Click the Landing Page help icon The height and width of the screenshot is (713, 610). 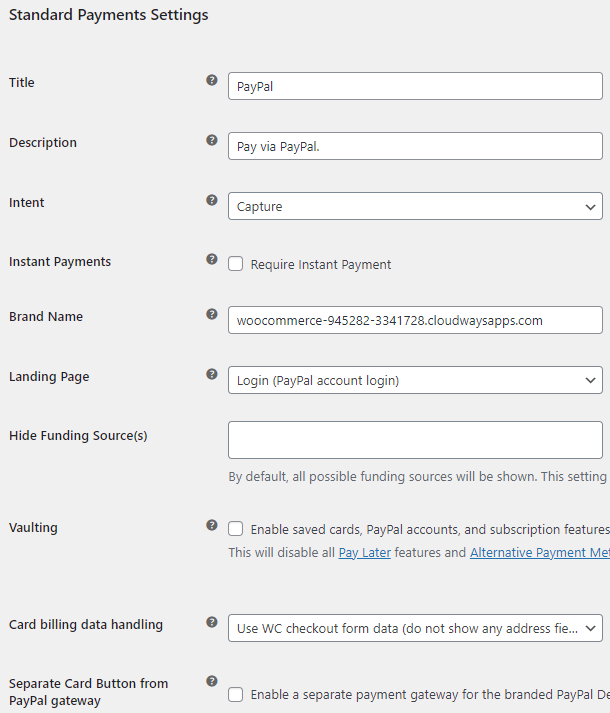coord(212,374)
